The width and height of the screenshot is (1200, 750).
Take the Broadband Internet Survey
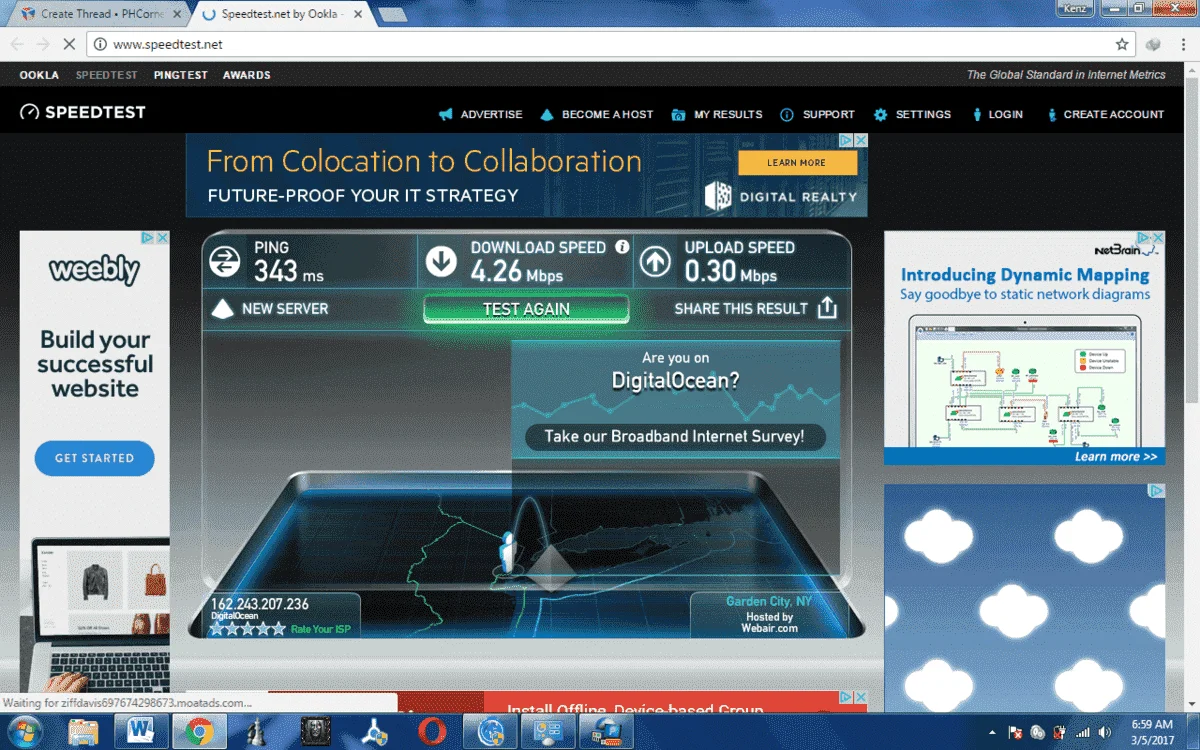pos(675,436)
